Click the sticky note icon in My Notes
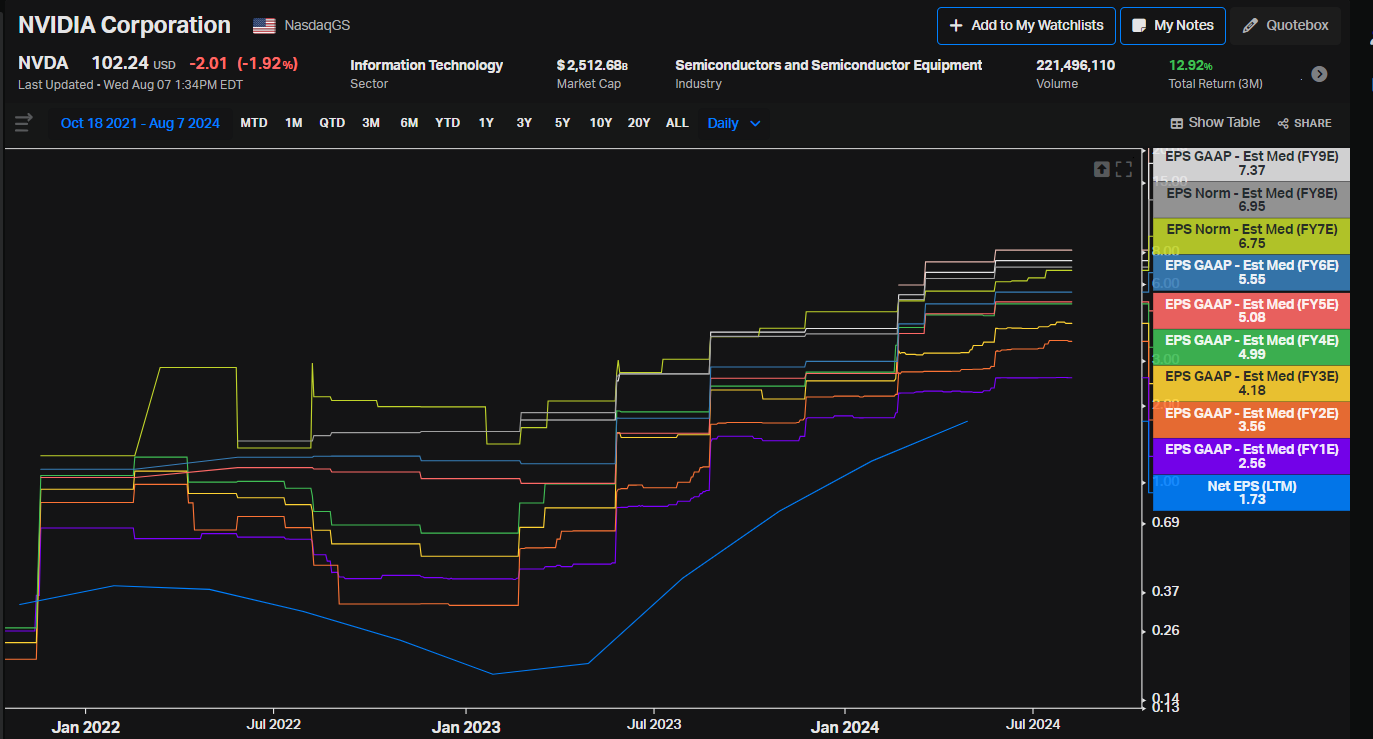1373x739 pixels. click(1139, 25)
